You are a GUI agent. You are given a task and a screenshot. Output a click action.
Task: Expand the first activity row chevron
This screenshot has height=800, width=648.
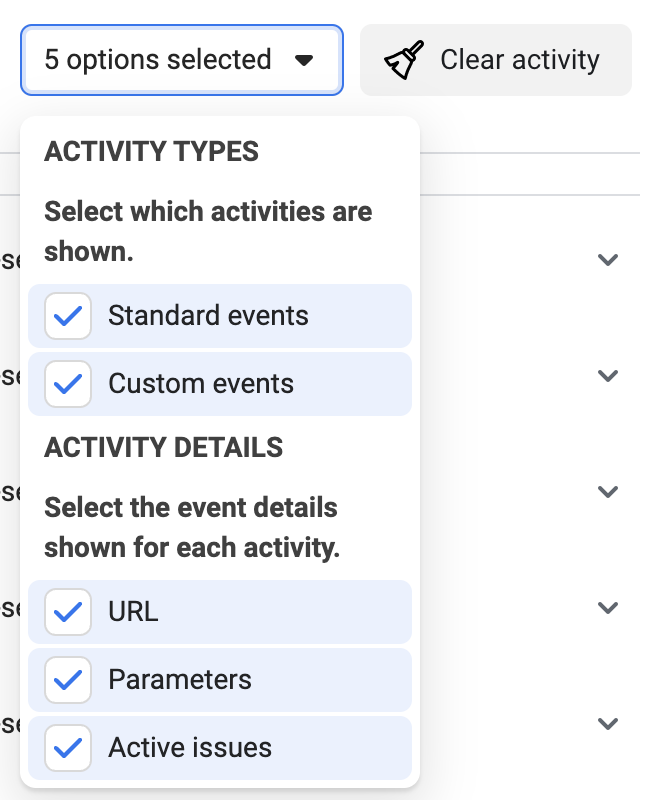[x=608, y=260]
